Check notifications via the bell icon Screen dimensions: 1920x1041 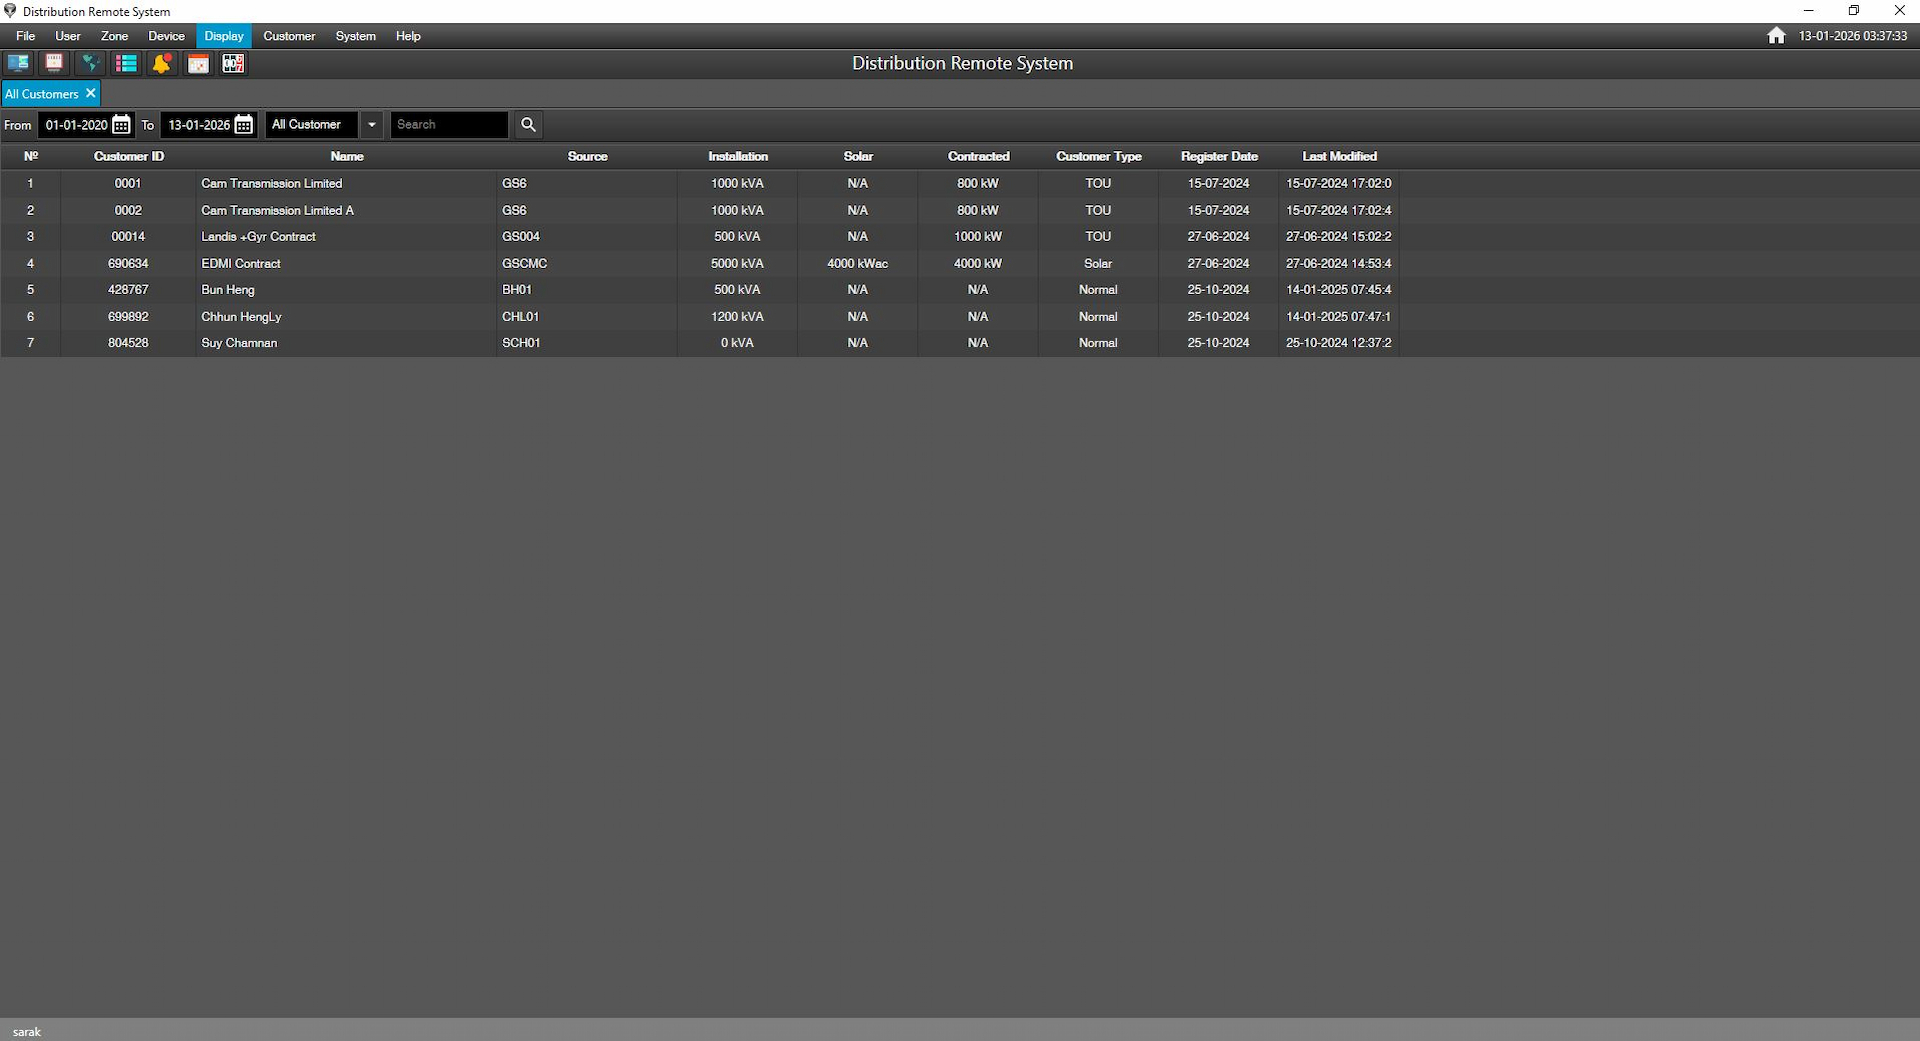161,63
